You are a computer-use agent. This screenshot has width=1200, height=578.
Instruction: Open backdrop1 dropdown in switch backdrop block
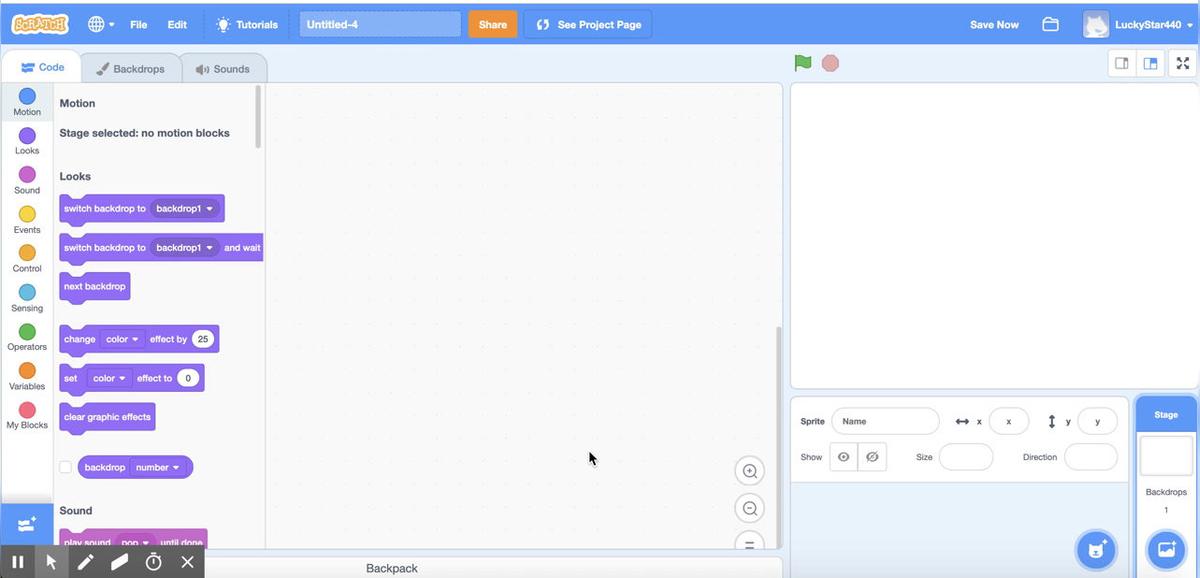pos(185,209)
